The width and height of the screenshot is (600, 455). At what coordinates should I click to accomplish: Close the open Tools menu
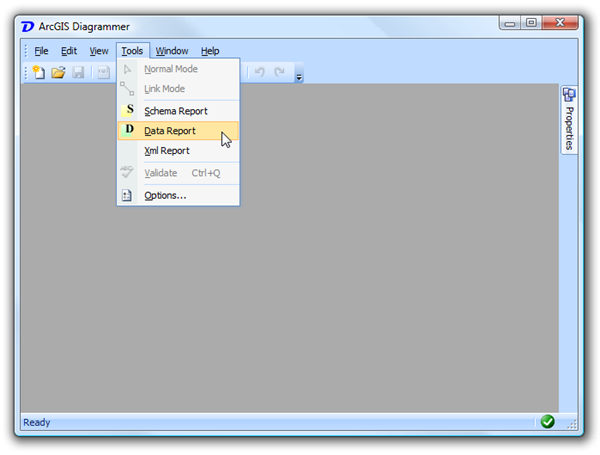pyautogui.click(x=132, y=51)
